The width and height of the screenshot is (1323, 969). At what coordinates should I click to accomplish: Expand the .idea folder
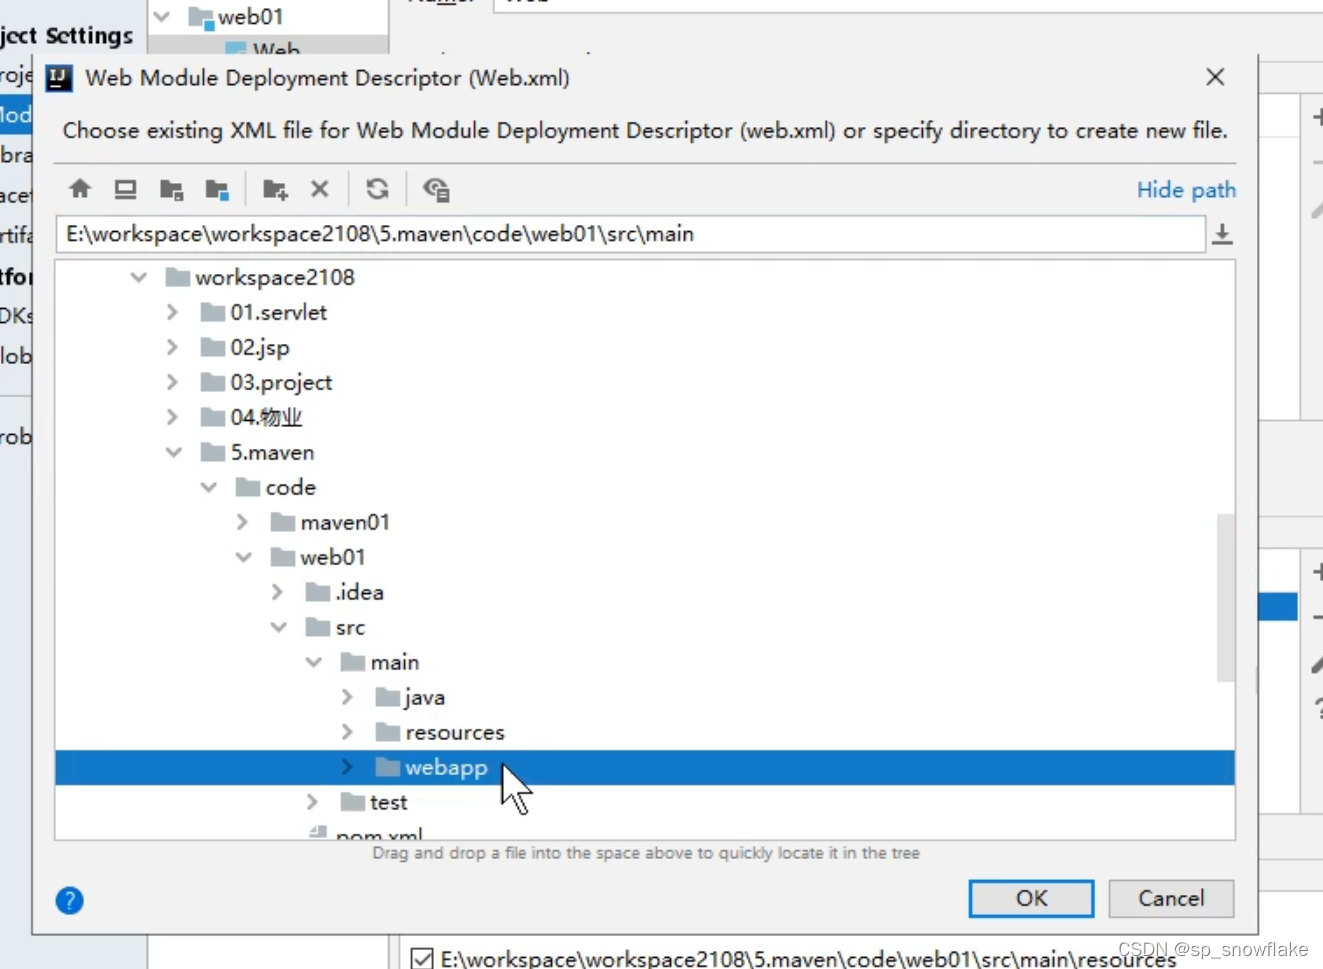pyautogui.click(x=278, y=592)
